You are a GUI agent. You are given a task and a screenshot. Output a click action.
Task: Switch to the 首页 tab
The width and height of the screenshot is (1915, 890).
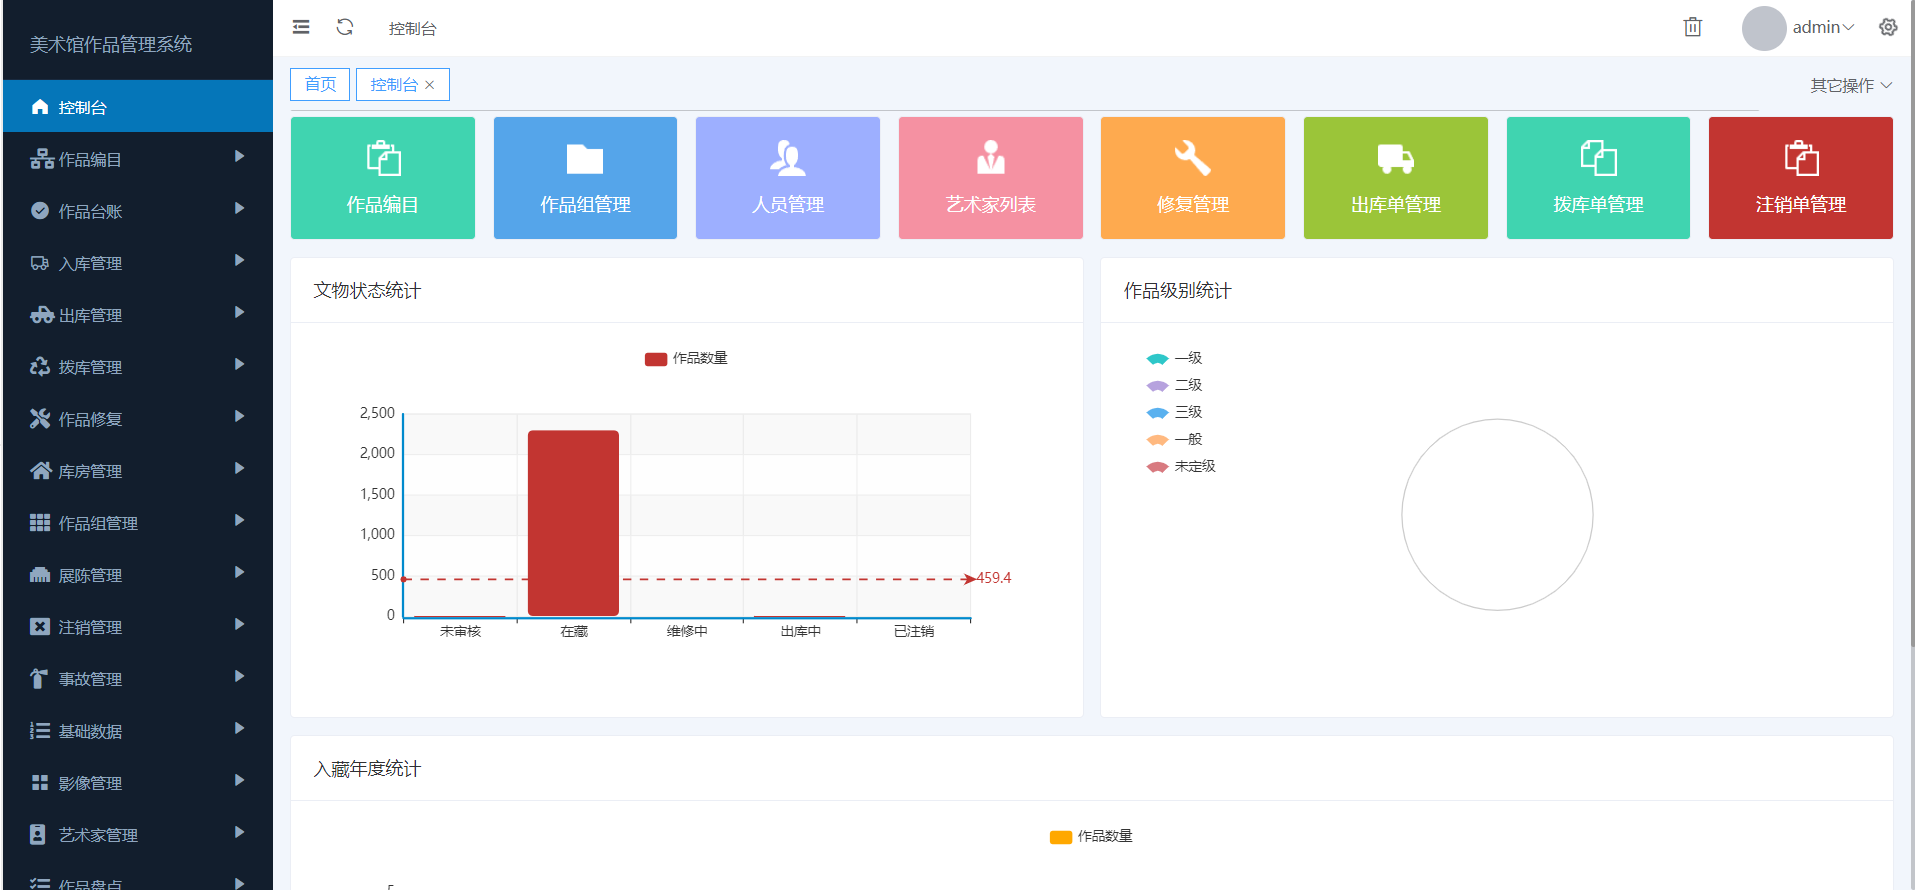[320, 84]
